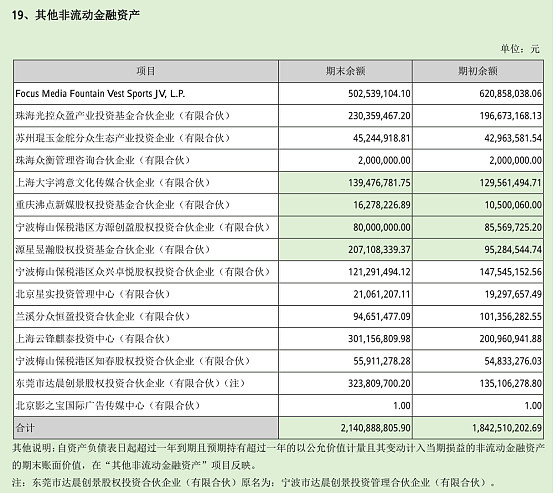Screen dimensions: 554x493
Task: Click the 合计 total row label
Action: 25,428
